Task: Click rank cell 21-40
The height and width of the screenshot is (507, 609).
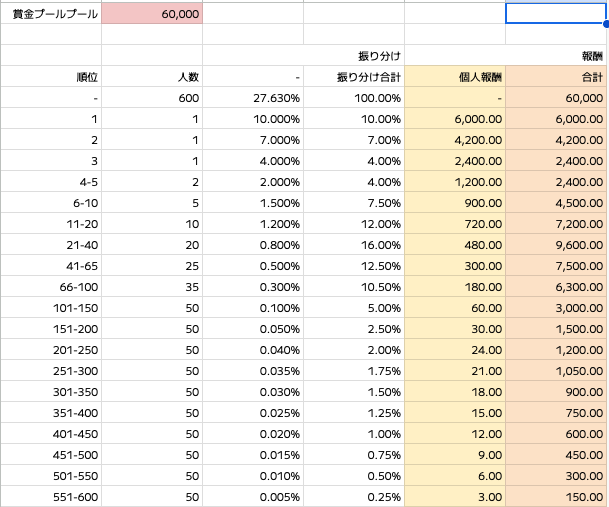Action: pos(51,244)
